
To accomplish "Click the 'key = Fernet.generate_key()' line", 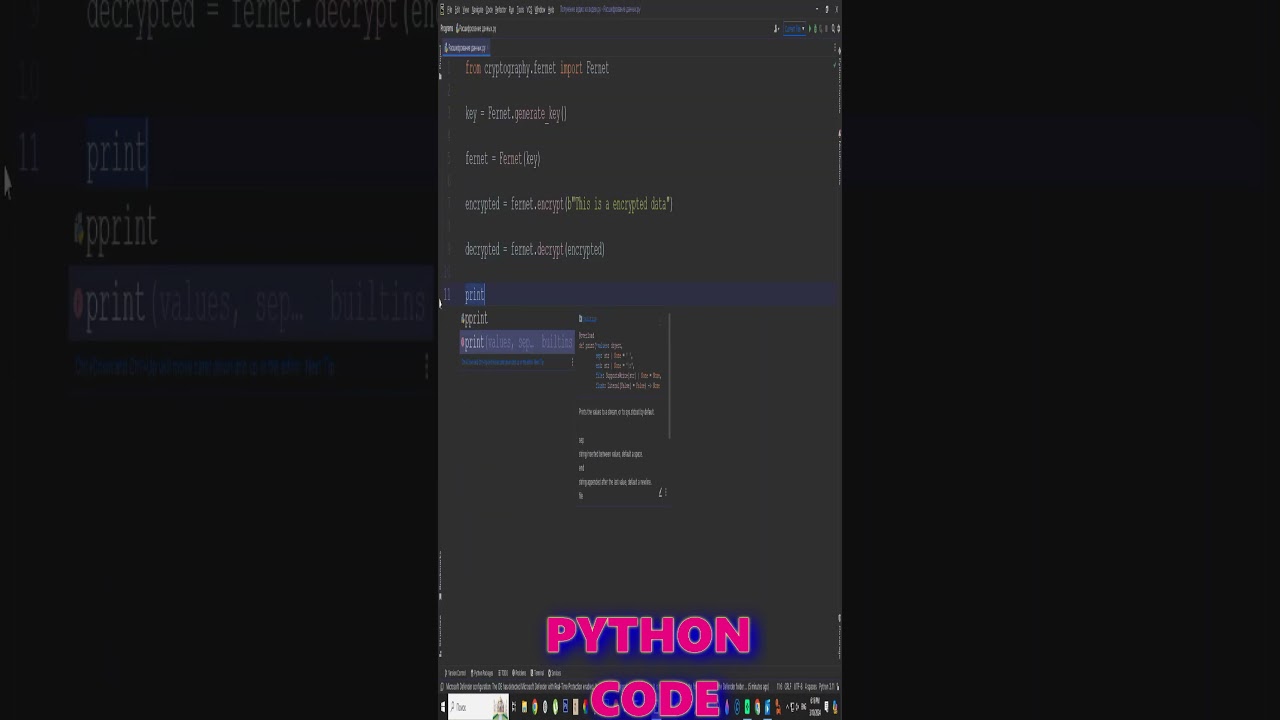I will click(516, 113).
